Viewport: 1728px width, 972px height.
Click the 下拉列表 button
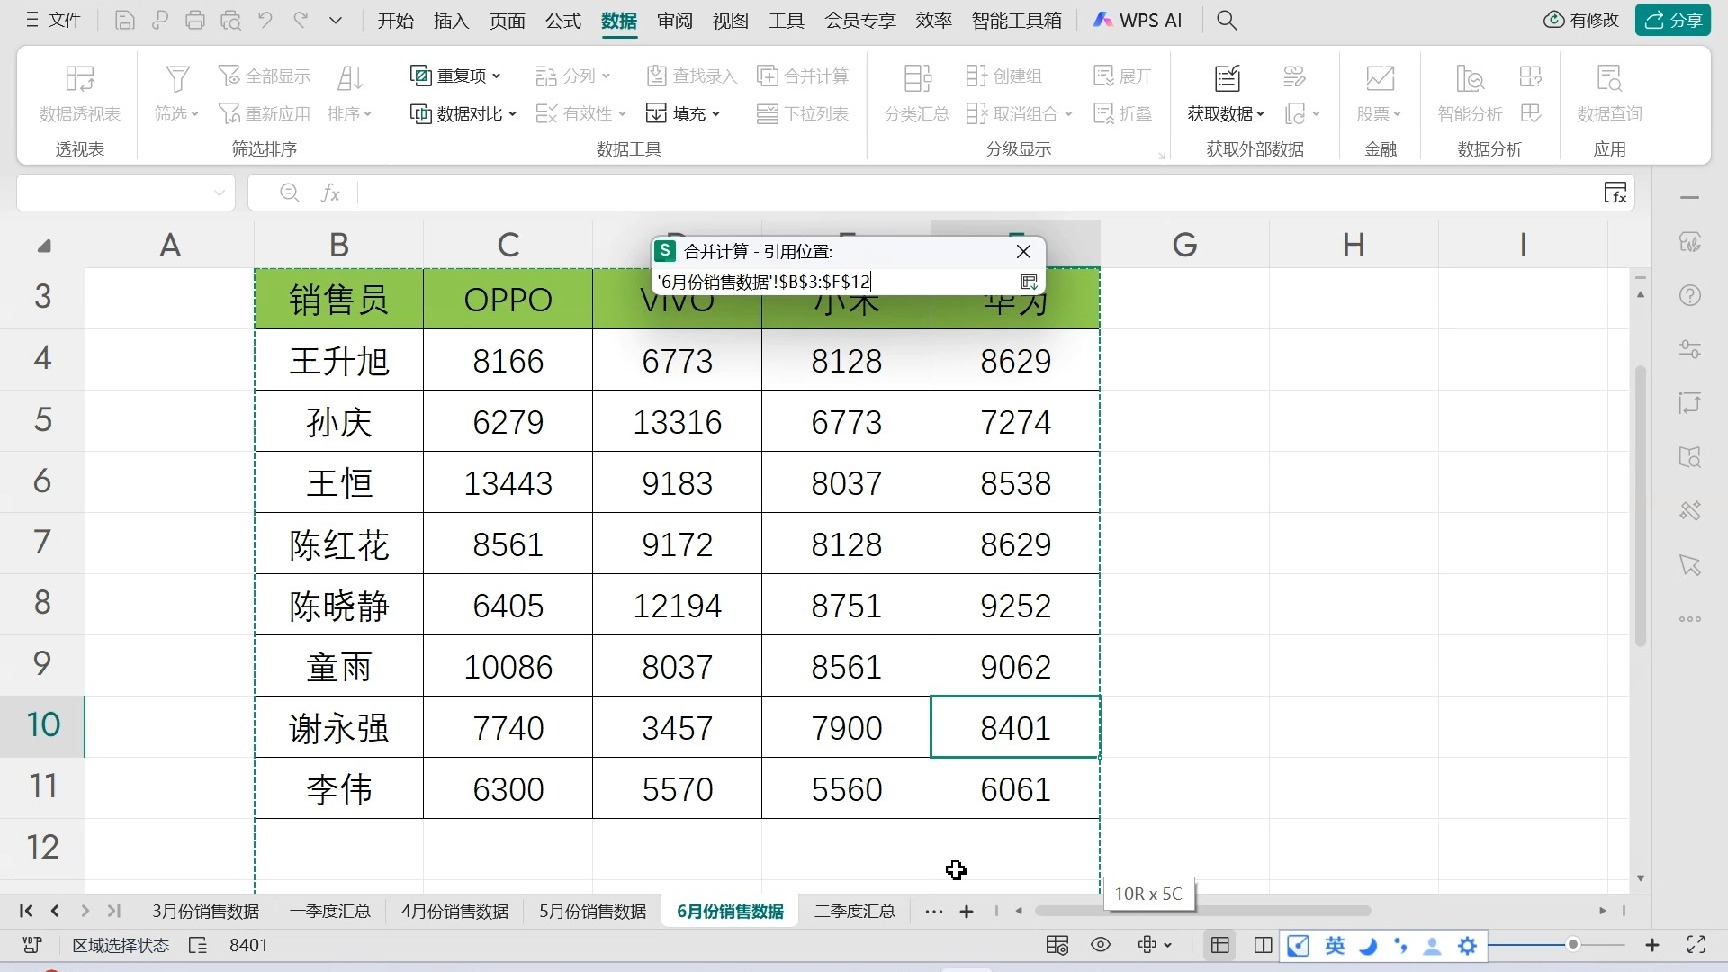tap(803, 113)
